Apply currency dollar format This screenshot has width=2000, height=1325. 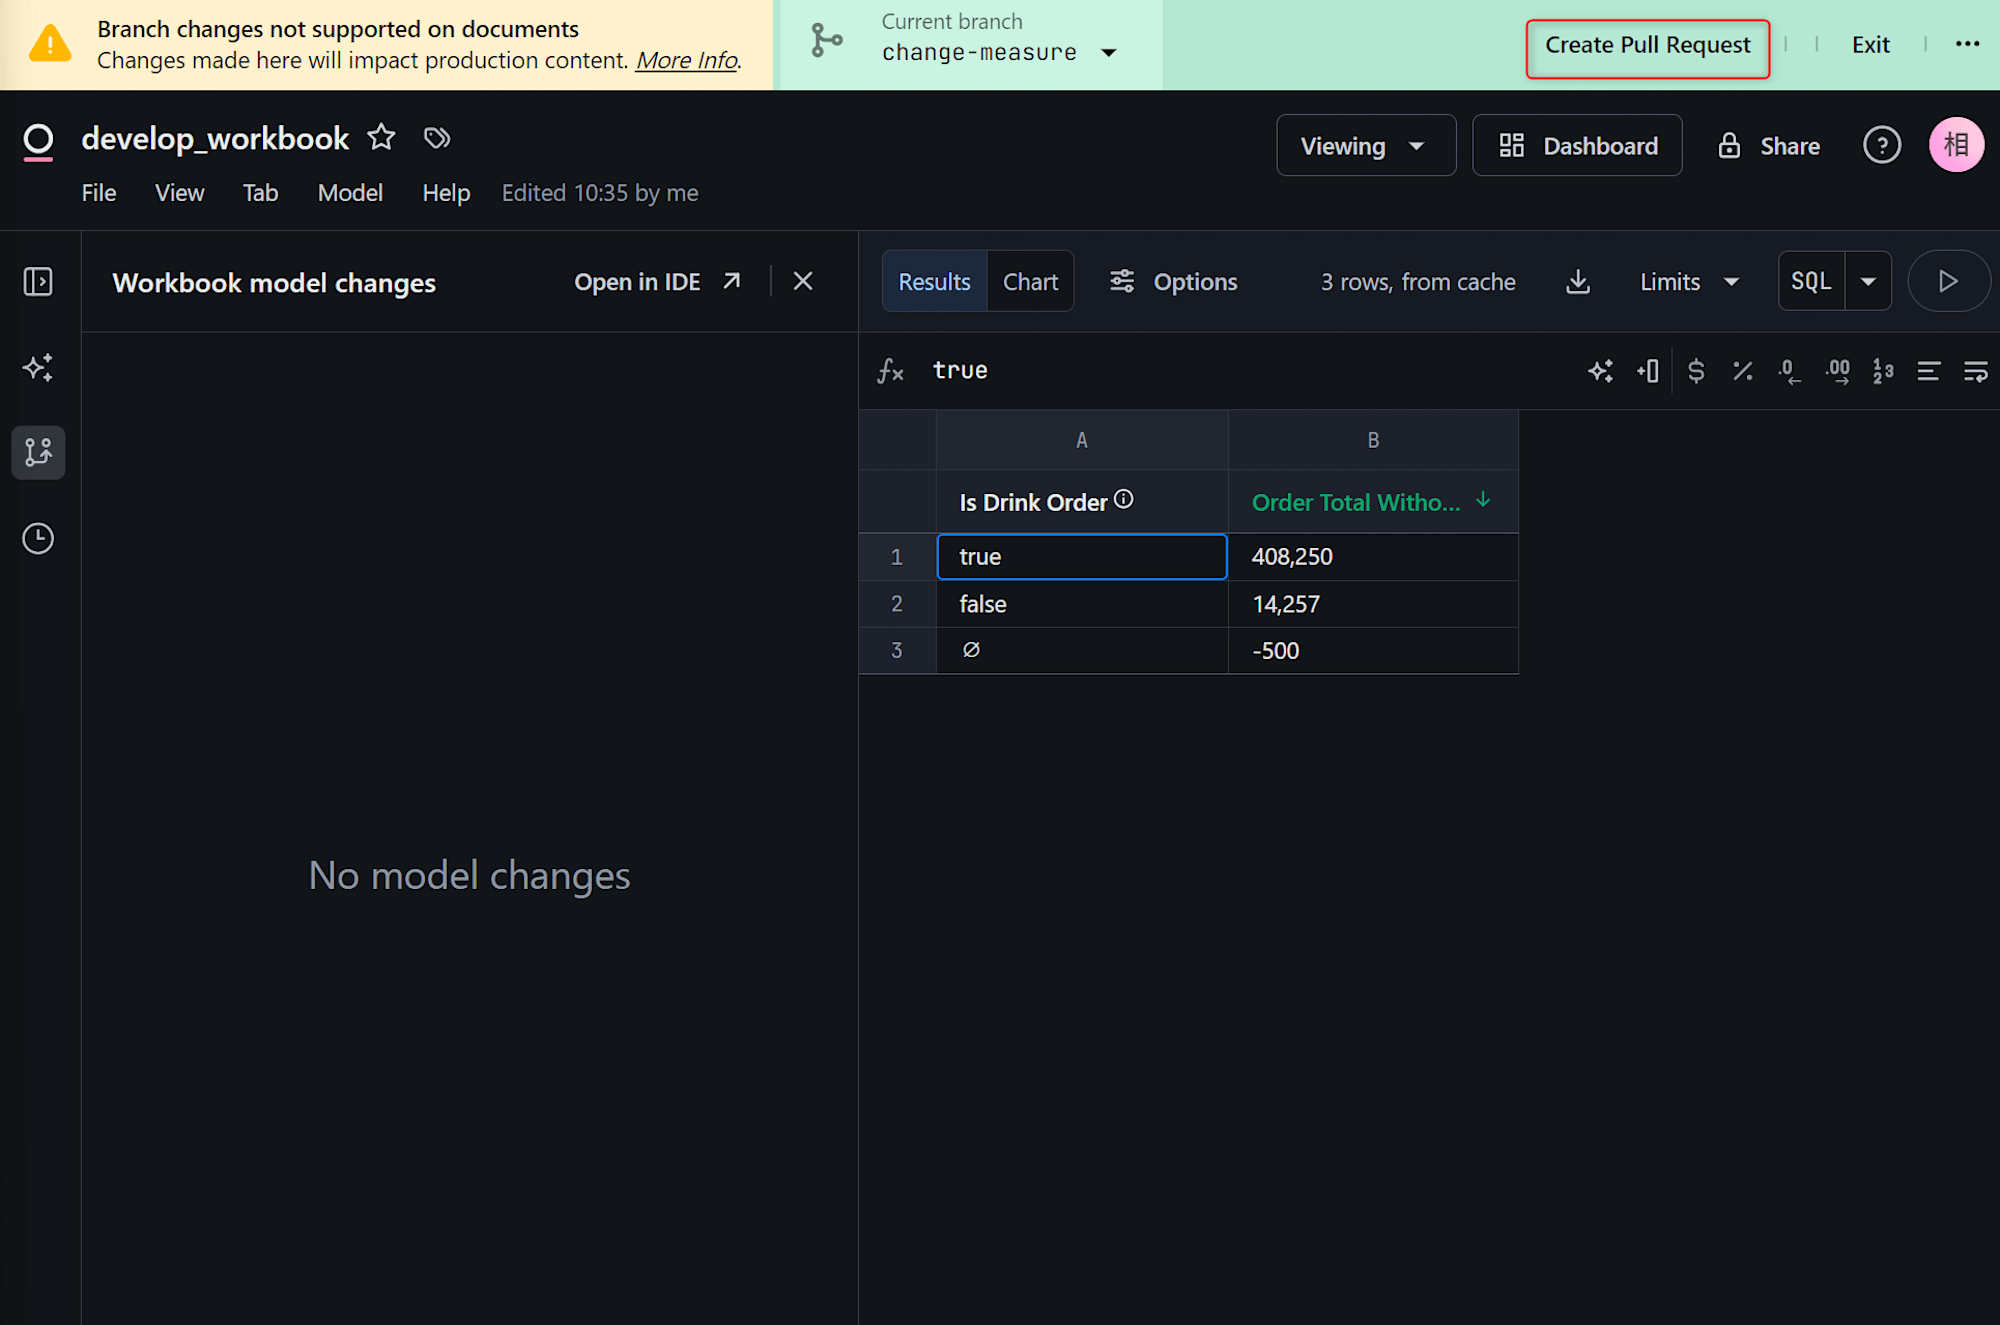coord(1695,371)
